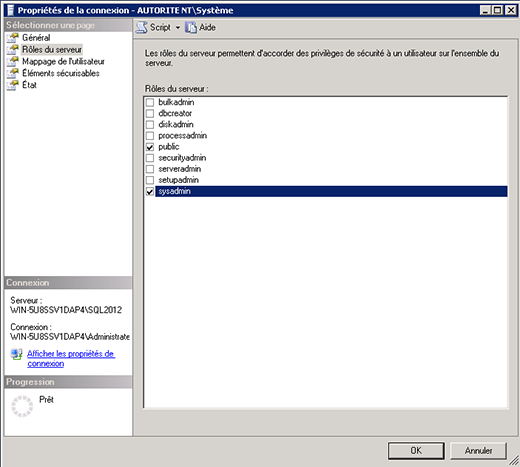The height and width of the screenshot is (467, 520).
Task: Select the dbcreator role label
Action: point(175,113)
